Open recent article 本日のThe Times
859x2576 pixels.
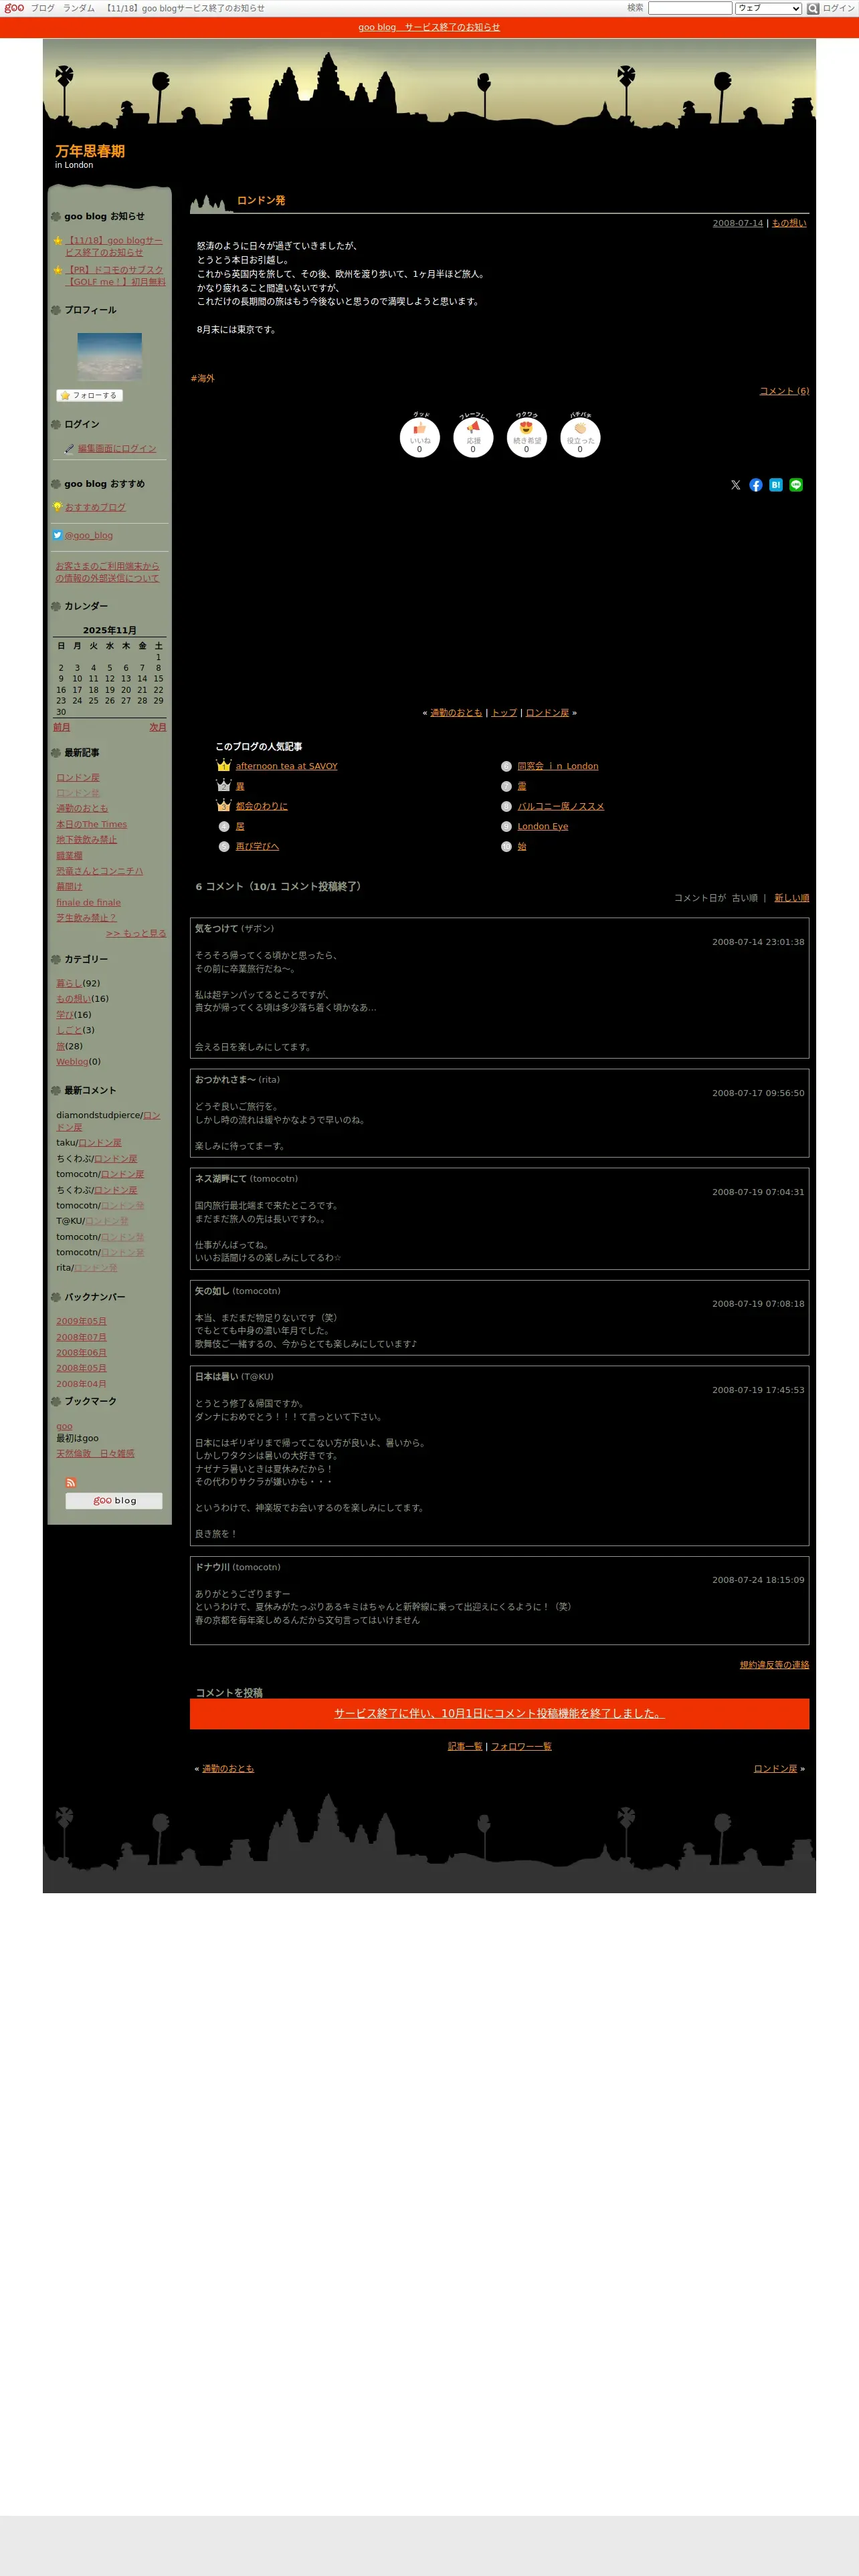pyautogui.click(x=92, y=824)
